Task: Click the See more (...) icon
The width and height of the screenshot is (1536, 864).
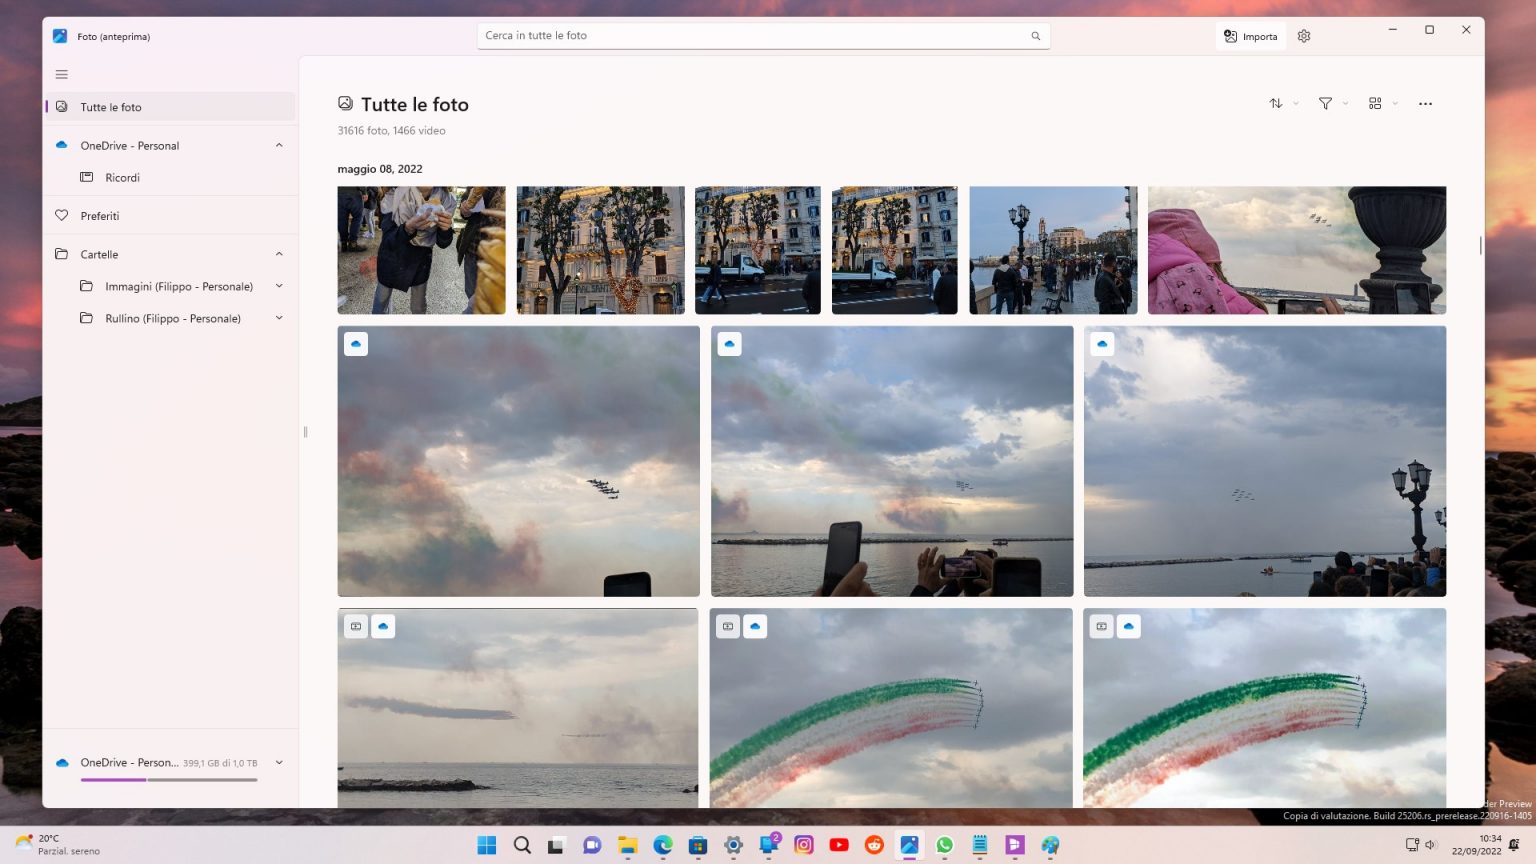Action: pos(1425,103)
